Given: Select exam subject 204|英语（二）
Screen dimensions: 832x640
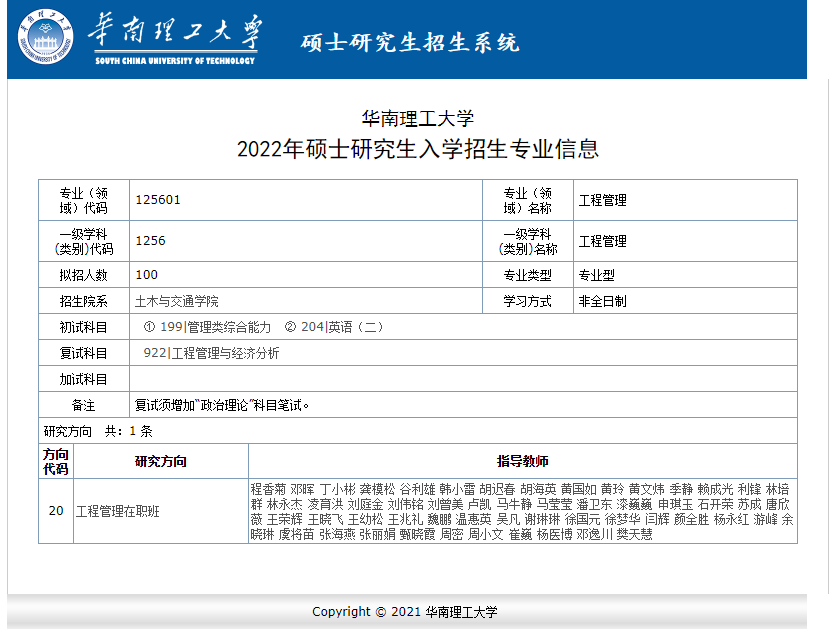Looking at the screenshot, I should 334,327.
